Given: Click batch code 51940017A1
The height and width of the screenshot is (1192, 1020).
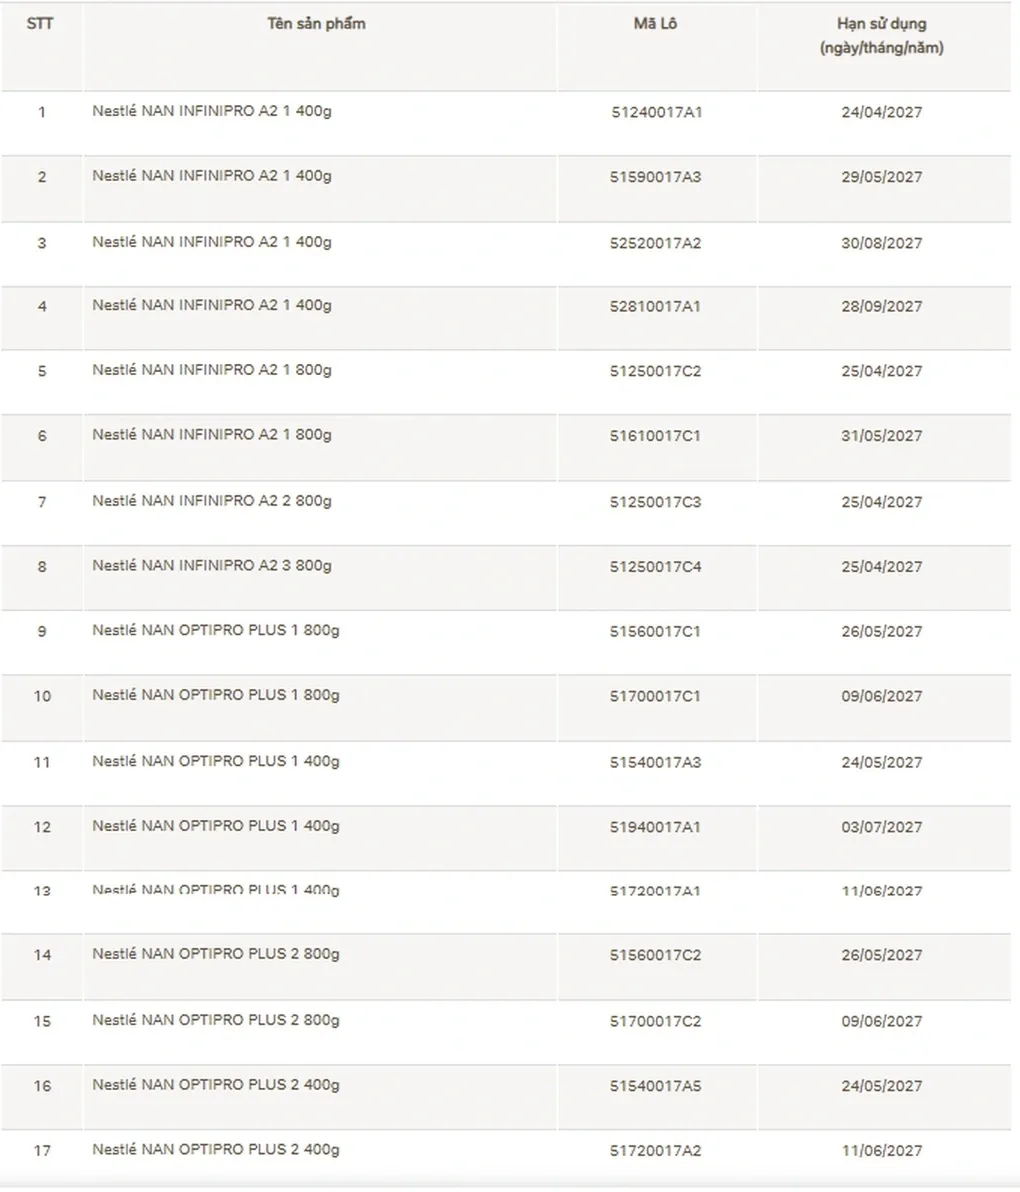Looking at the screenshot, I should 656,827.
